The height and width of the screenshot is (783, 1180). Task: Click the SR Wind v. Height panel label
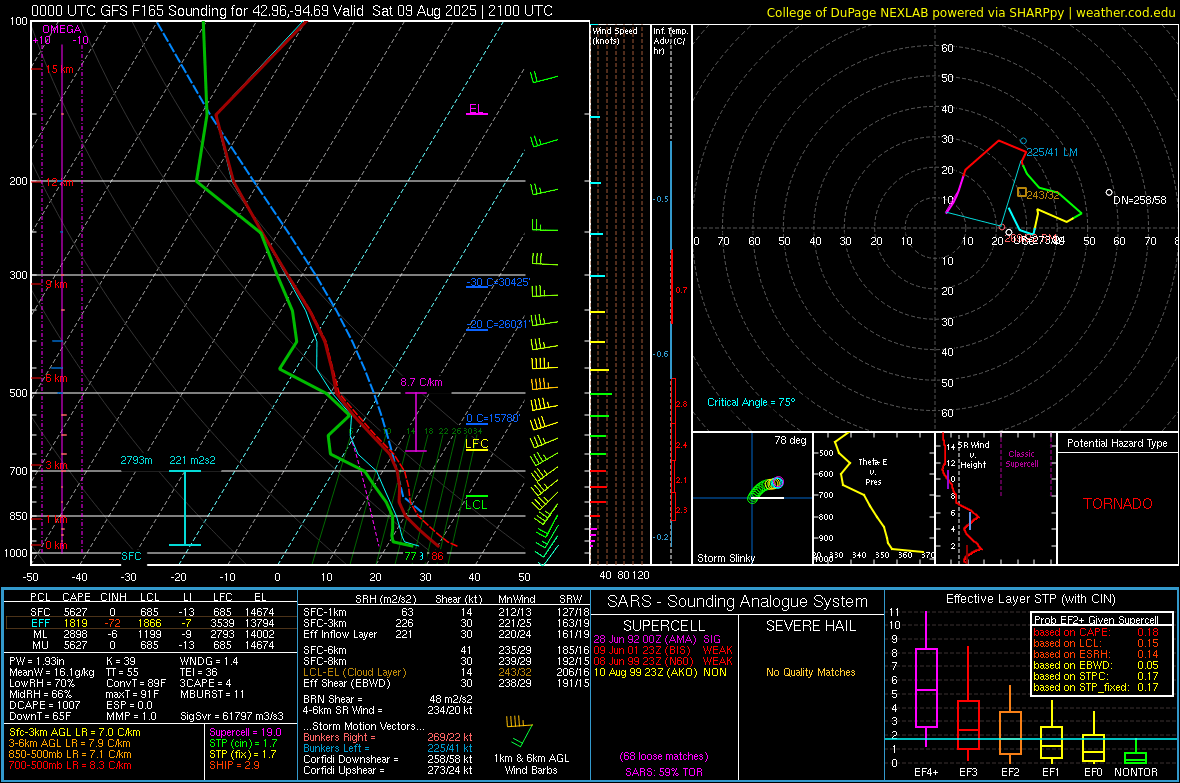[x=972, y=455]
